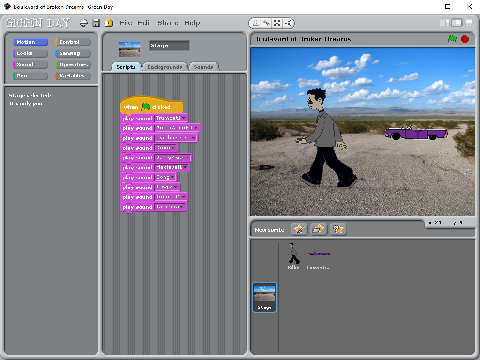Open the File menu
480x360 pixels.
click(126, 23)
